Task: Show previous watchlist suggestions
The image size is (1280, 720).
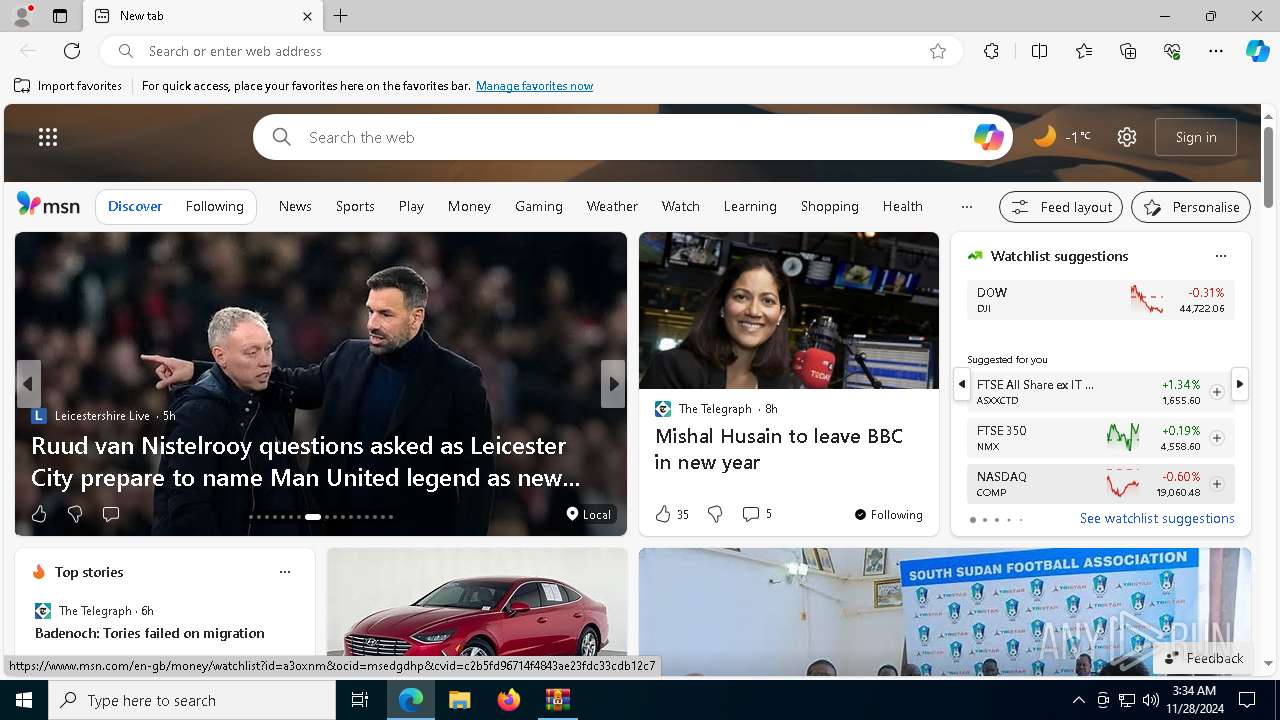Action: (961, 384)
